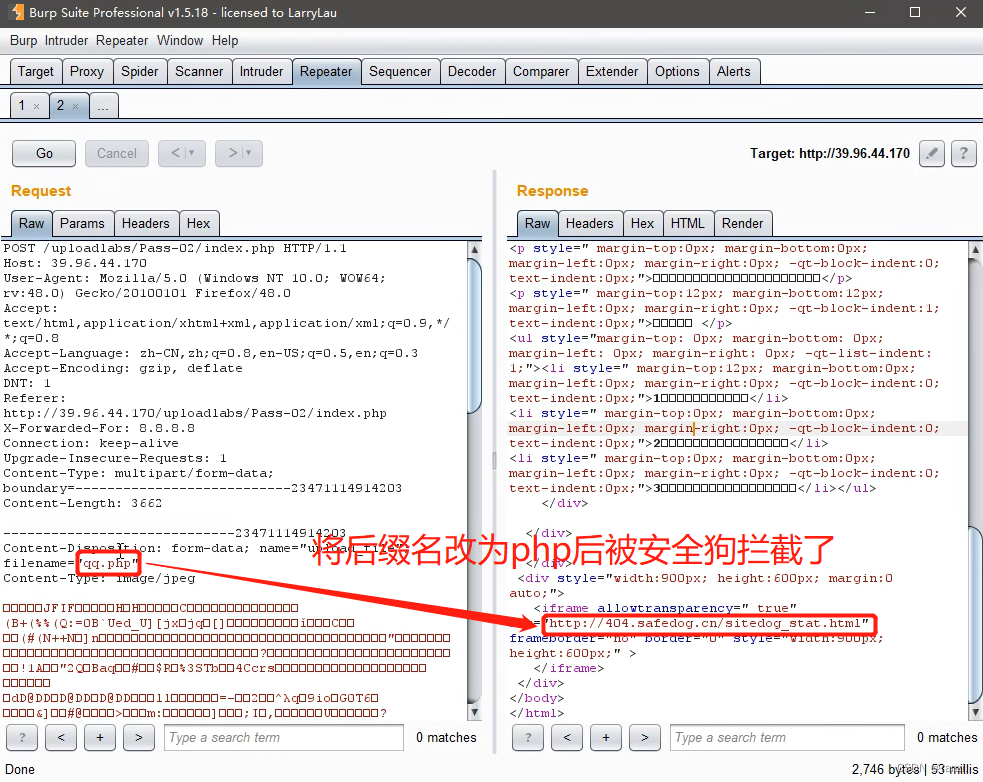Open new Repeater tab with ellipsis tab
The image size is (983, 782).
click(x=103, y=106)
